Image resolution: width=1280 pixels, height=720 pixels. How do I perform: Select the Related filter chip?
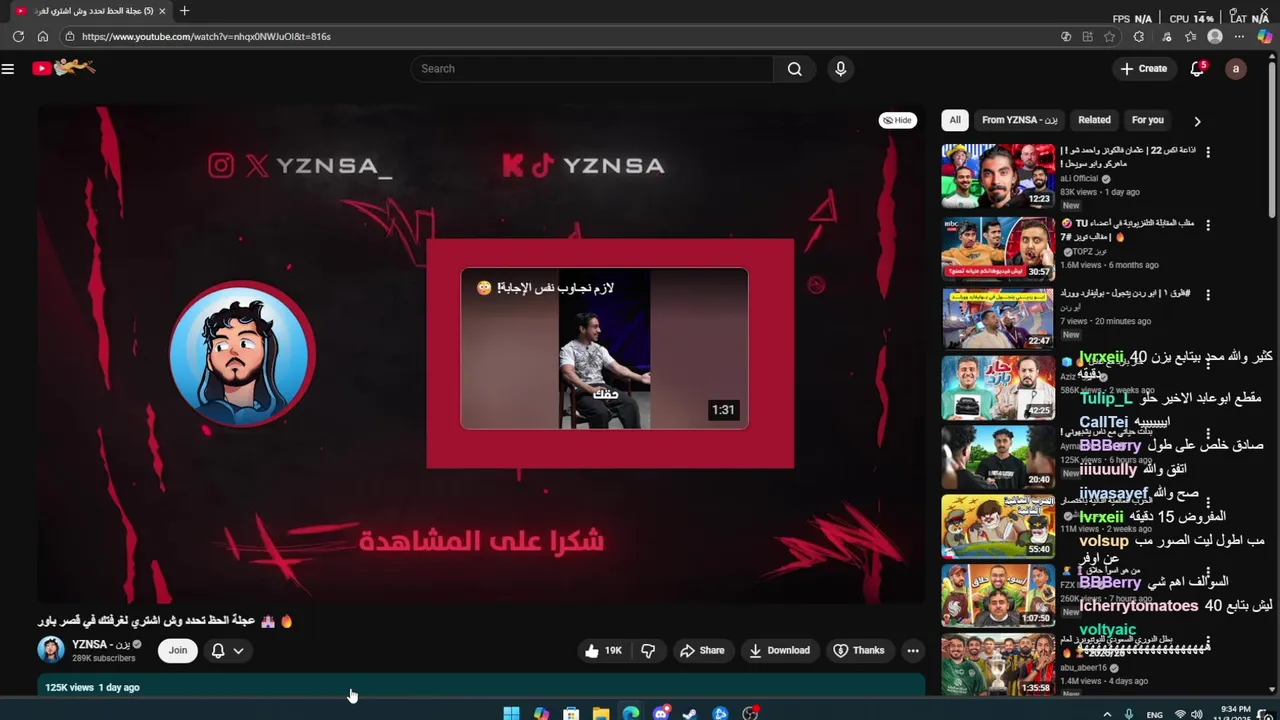click(1094, 120)
